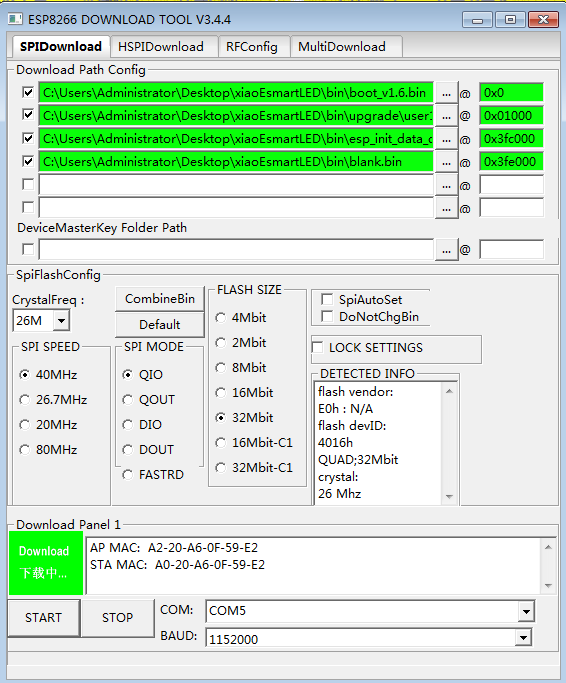Browse for the blank.bin file path
The image size is (566, 683).
click(x=446, y=162)
